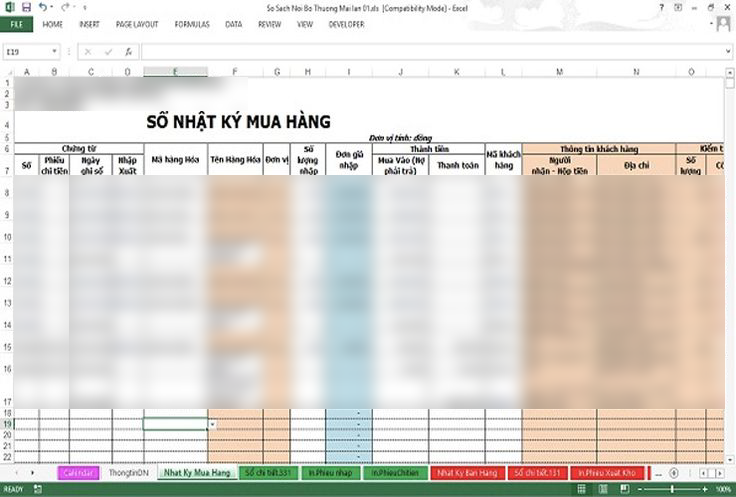This screenshot has width=736, height=497.
Task: Switch to the ThongtinDN sheet tab
Action: pos(129,473)
